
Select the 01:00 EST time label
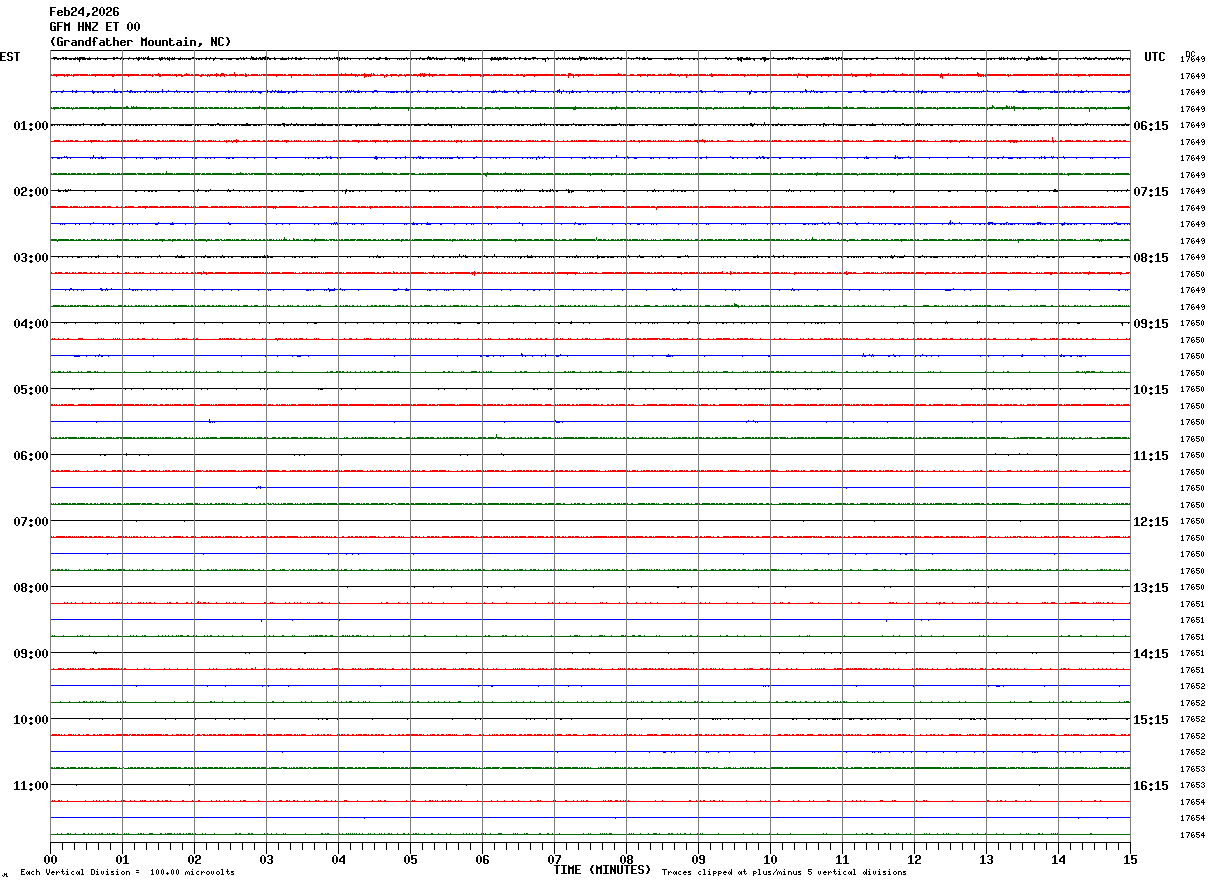31,125
